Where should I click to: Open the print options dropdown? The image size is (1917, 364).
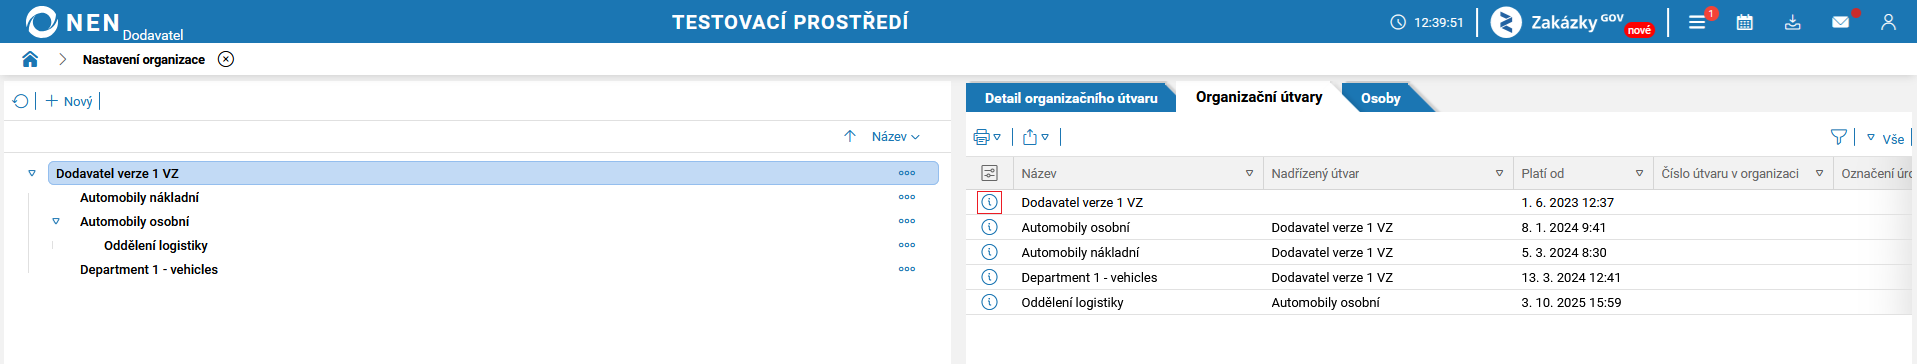(987, 137)
